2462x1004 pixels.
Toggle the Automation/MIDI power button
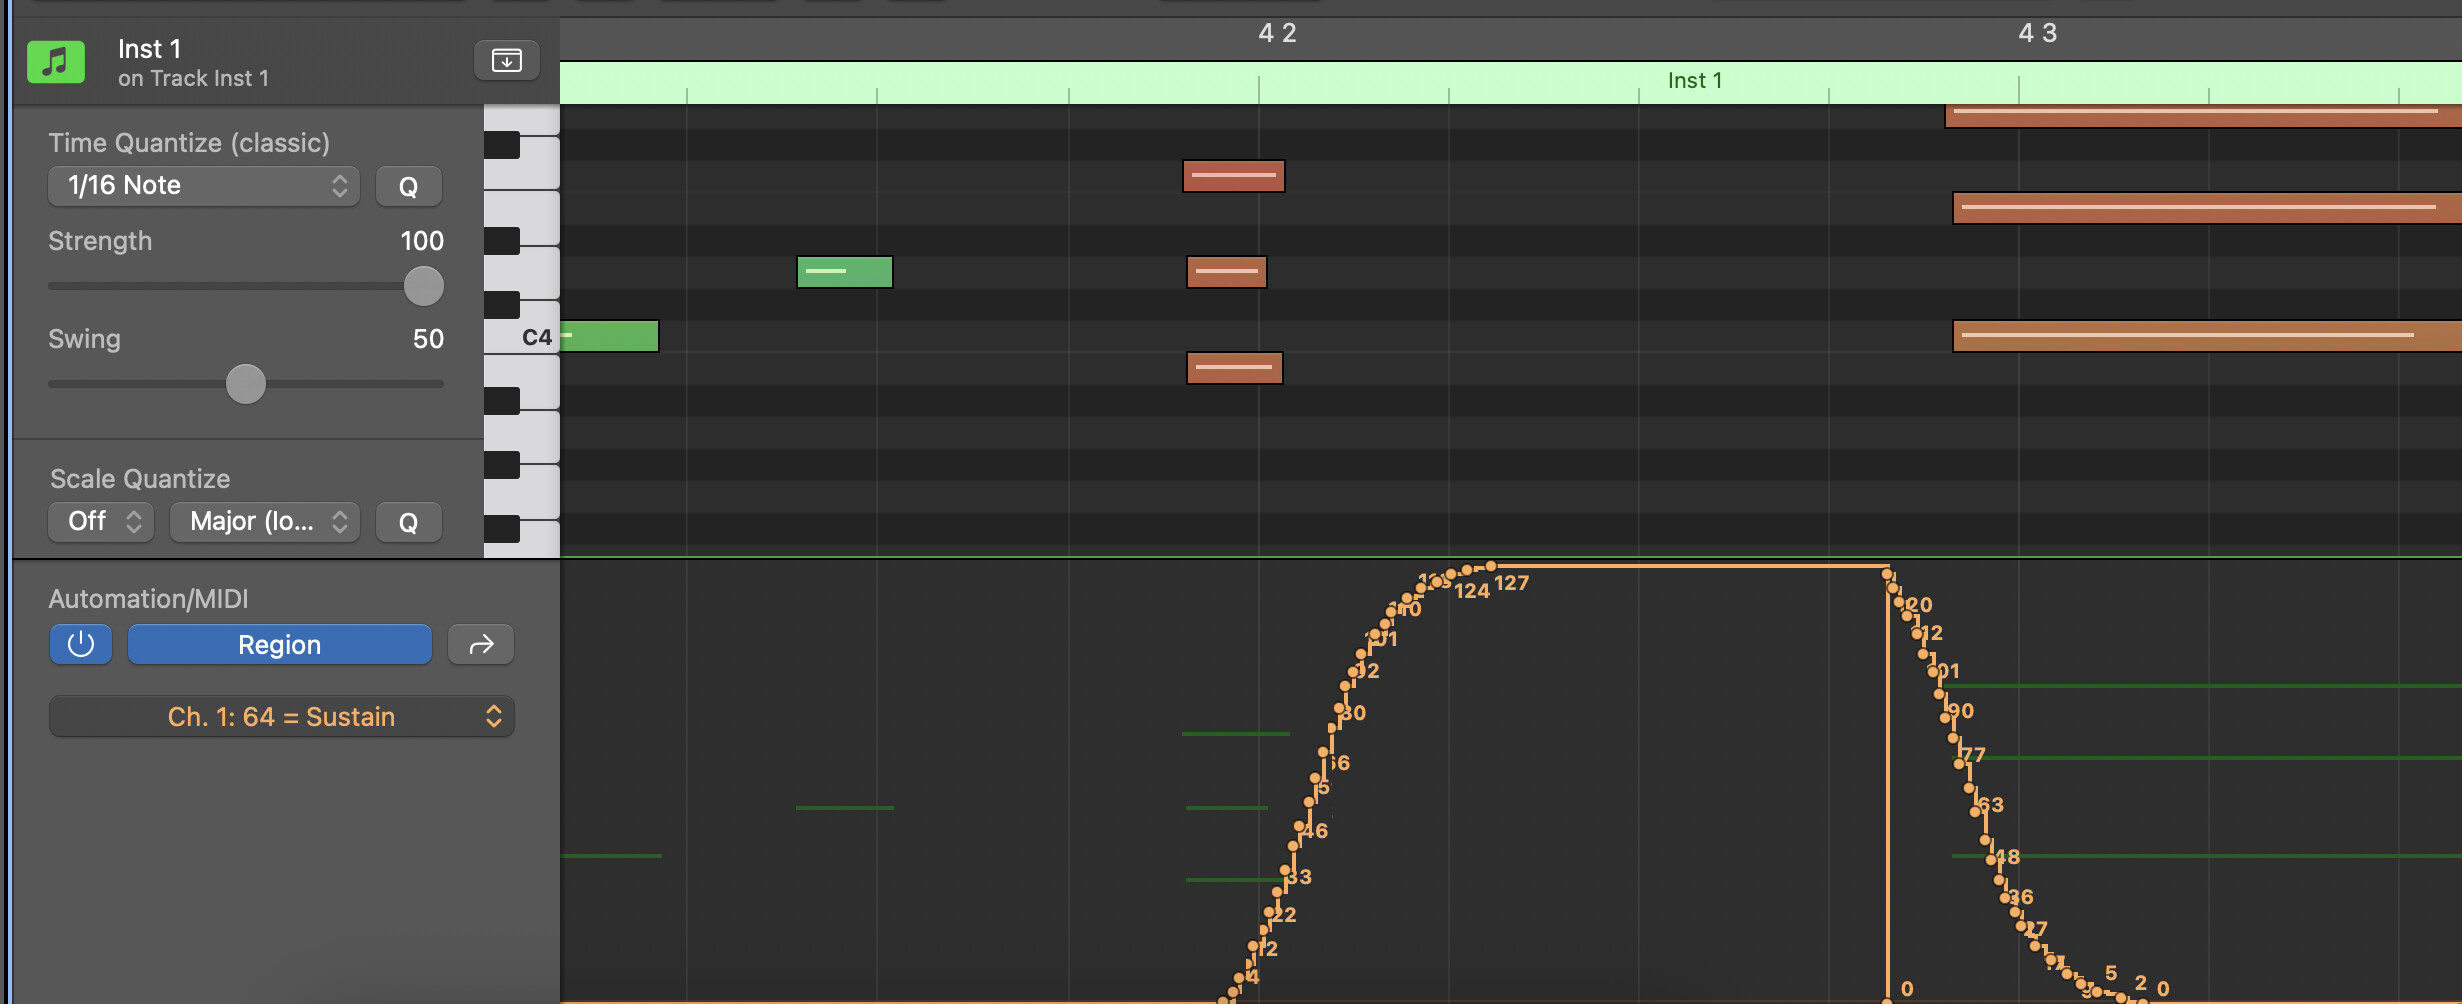81,645
